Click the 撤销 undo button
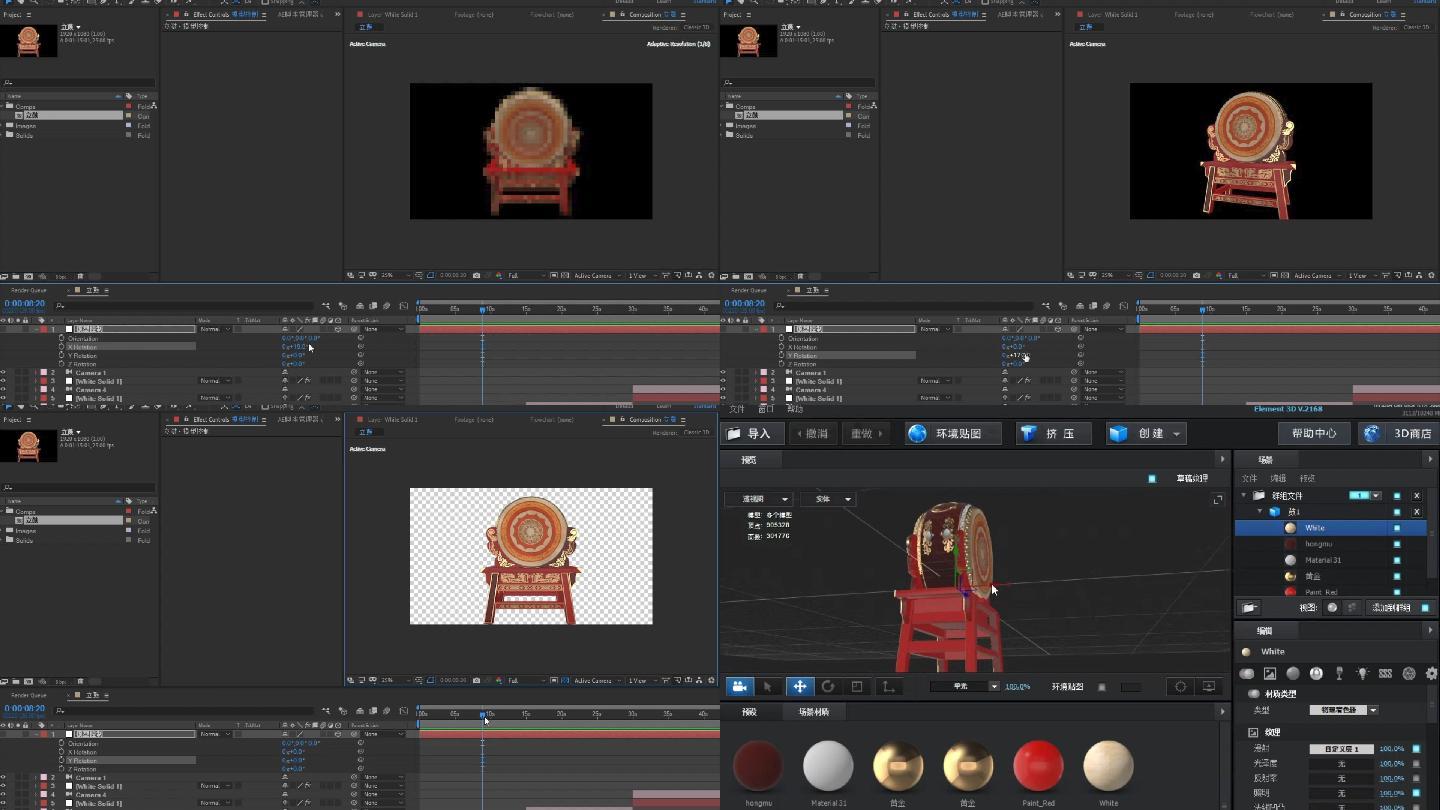This screenshot has width=1440, height=810. point(812,433)
